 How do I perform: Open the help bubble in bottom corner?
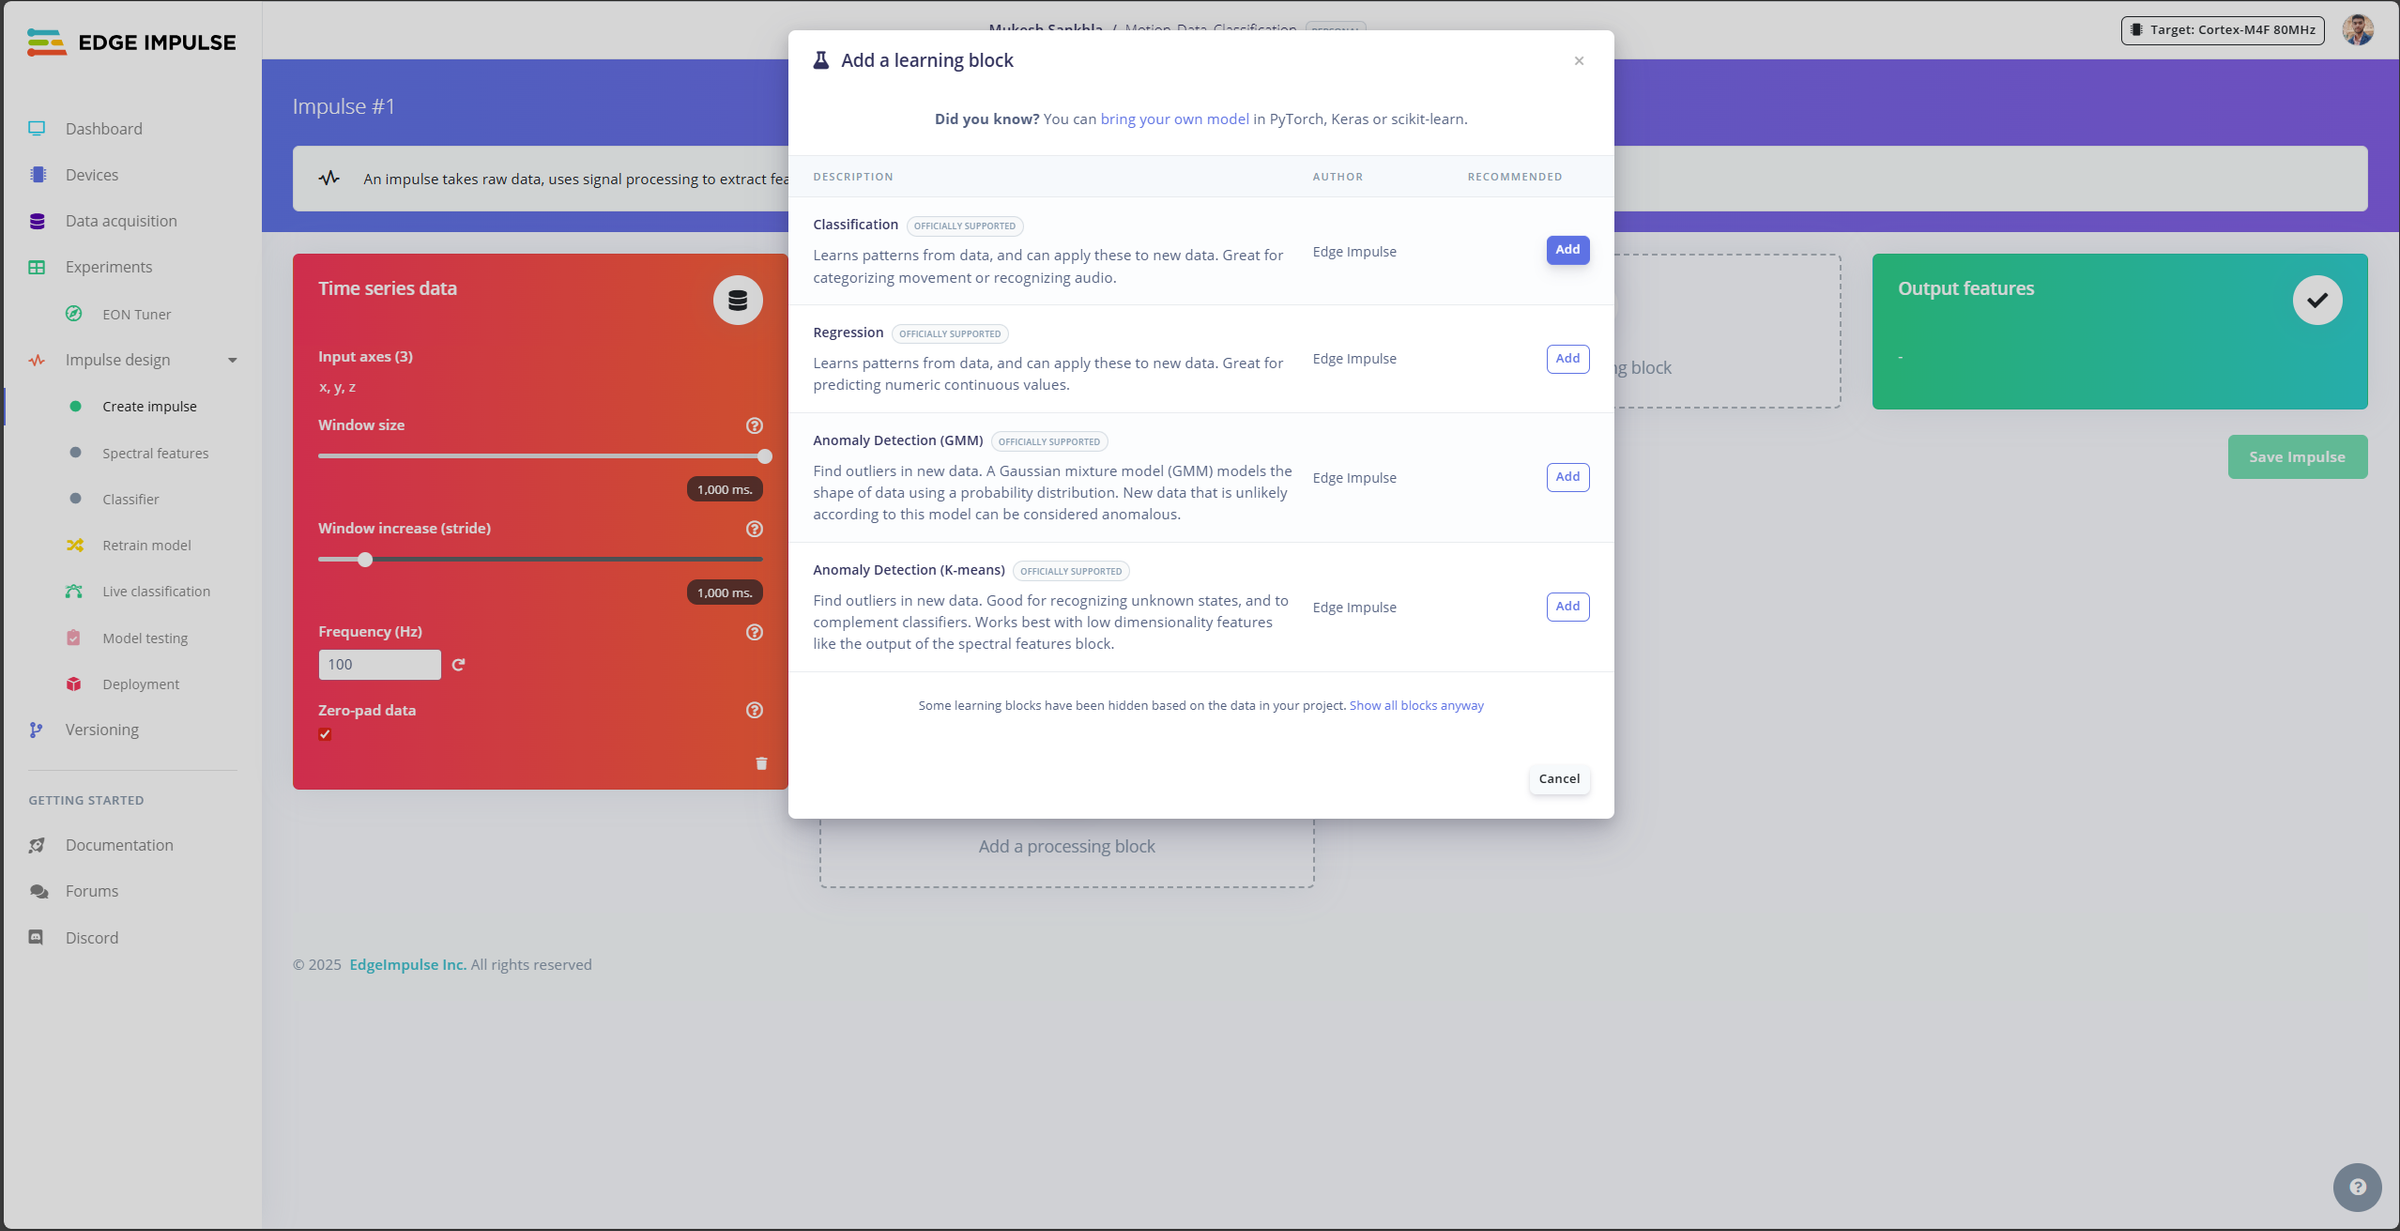(x=2357, y=1187)
